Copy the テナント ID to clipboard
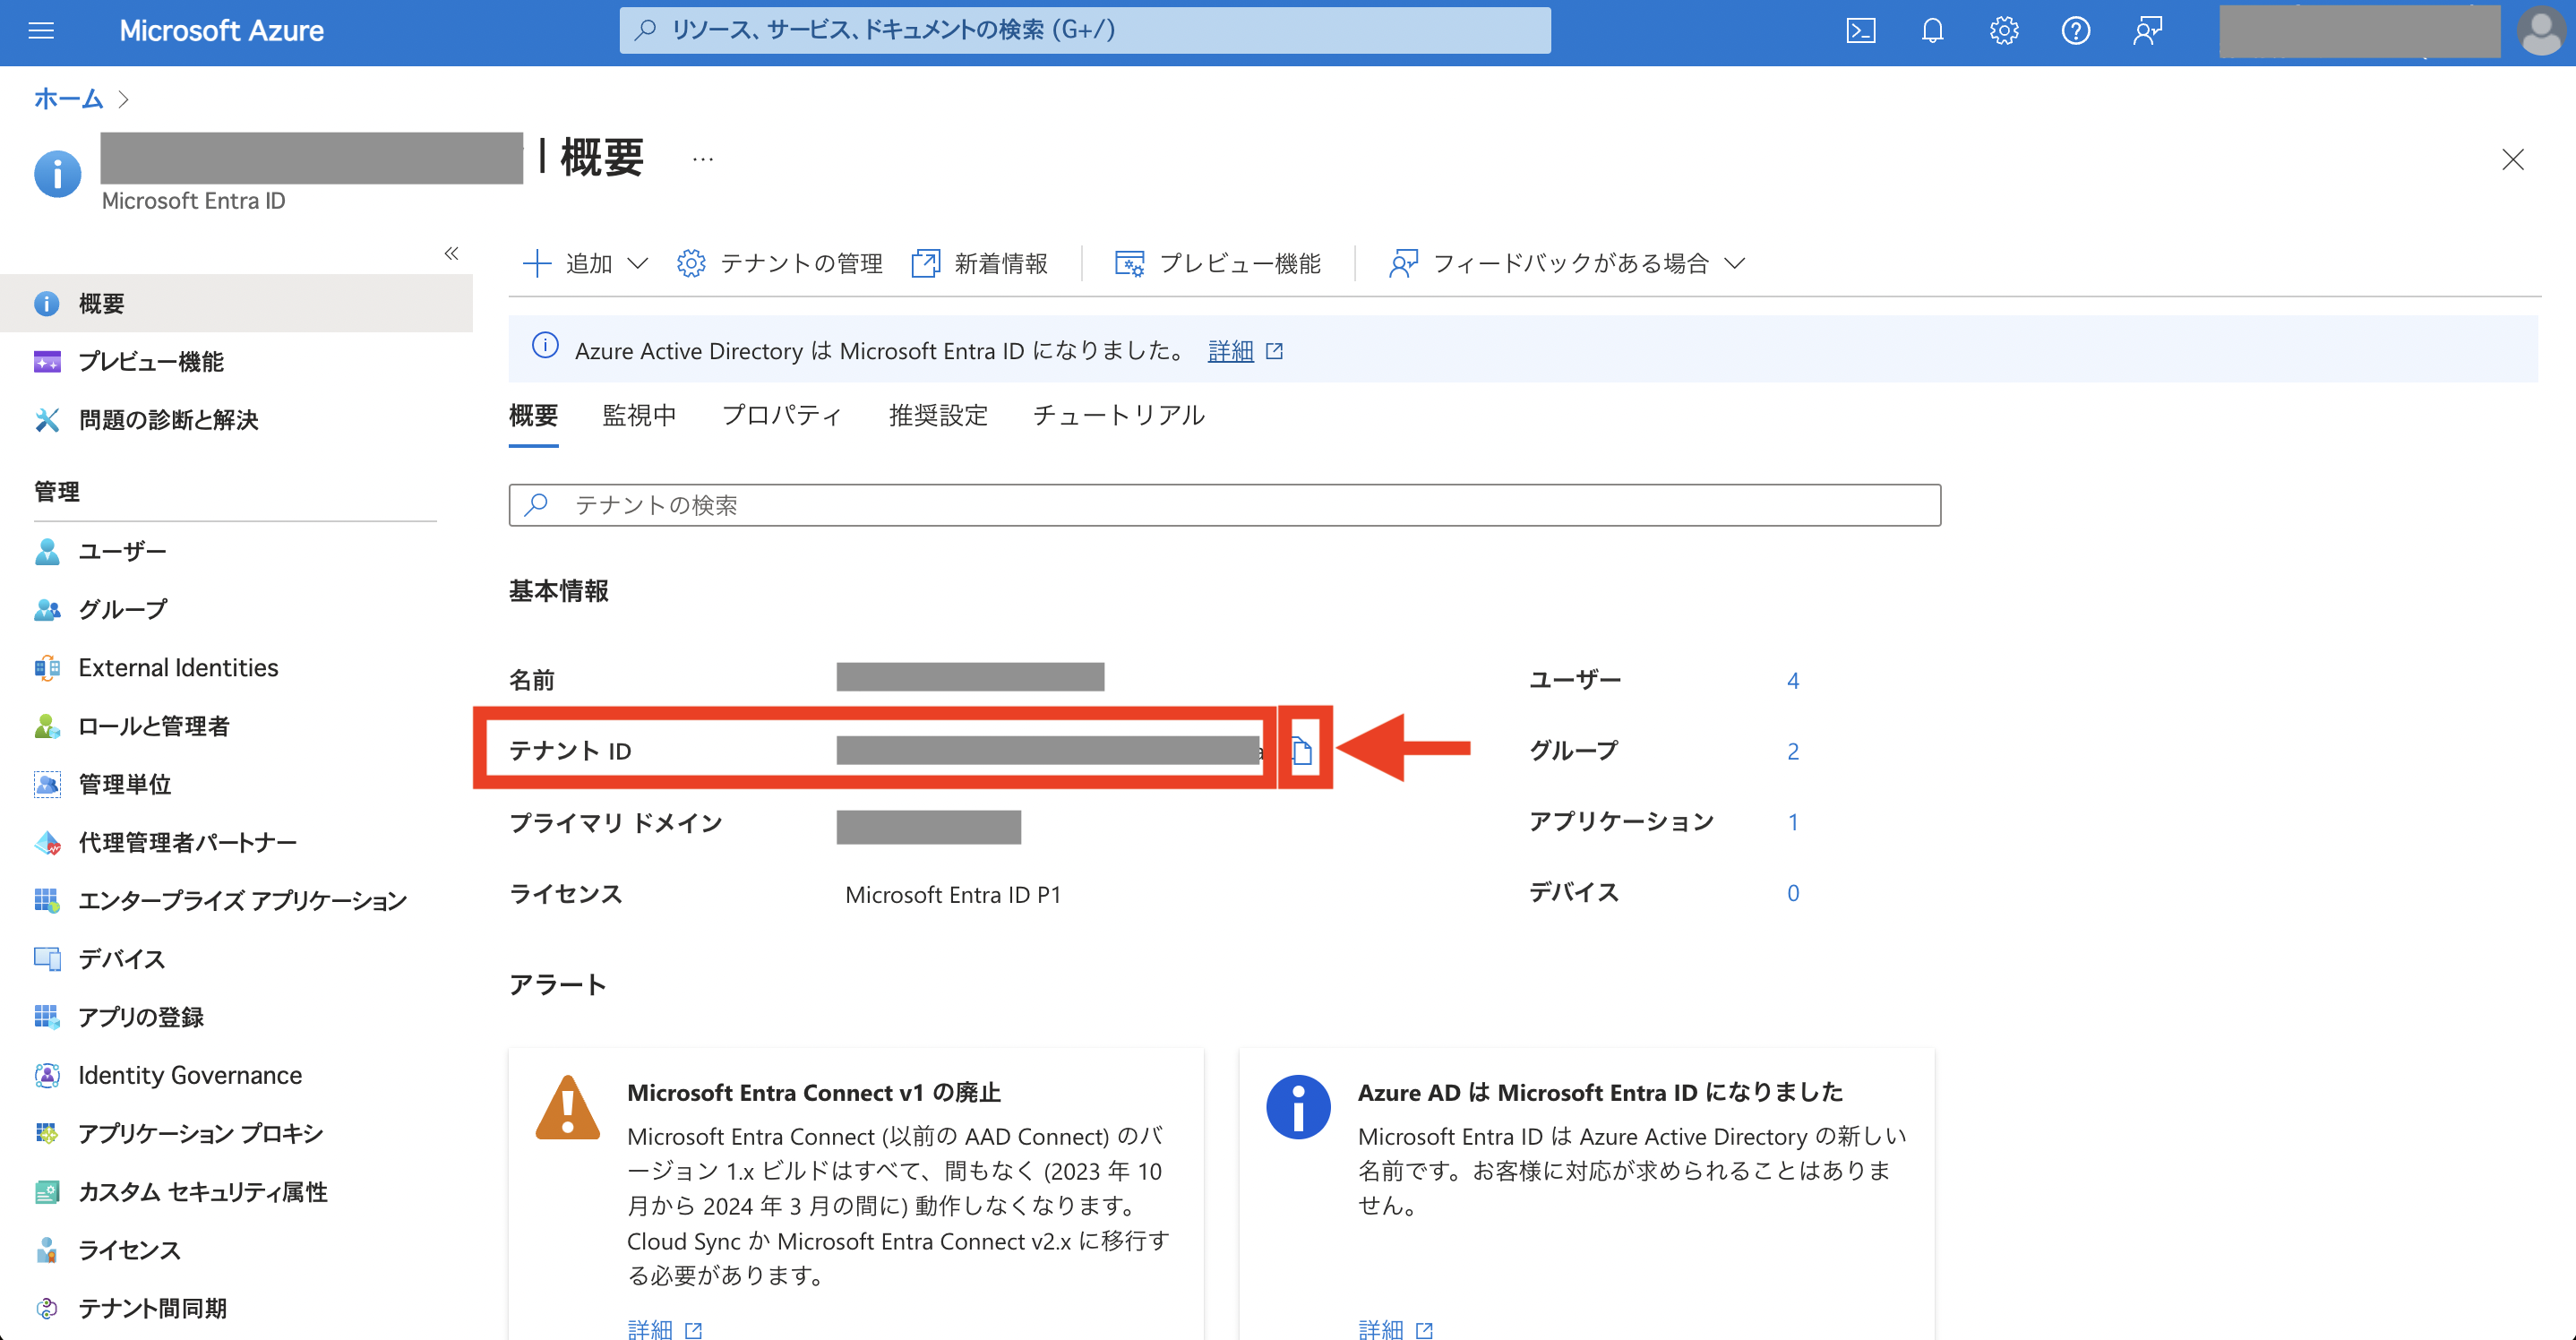This screenshot has height=1340, width=2576. [1301, 750]
